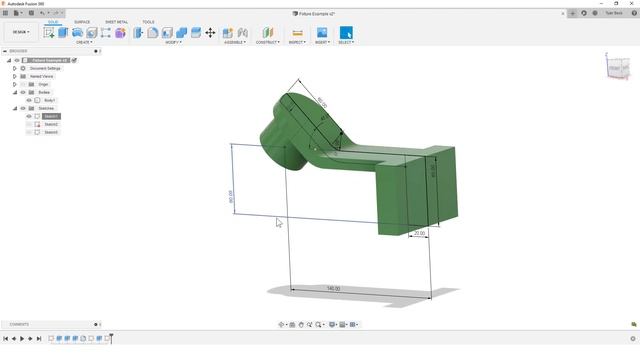Click the Insert image icon
Viewport: 640px width, 360px height.
coord(322,33)
